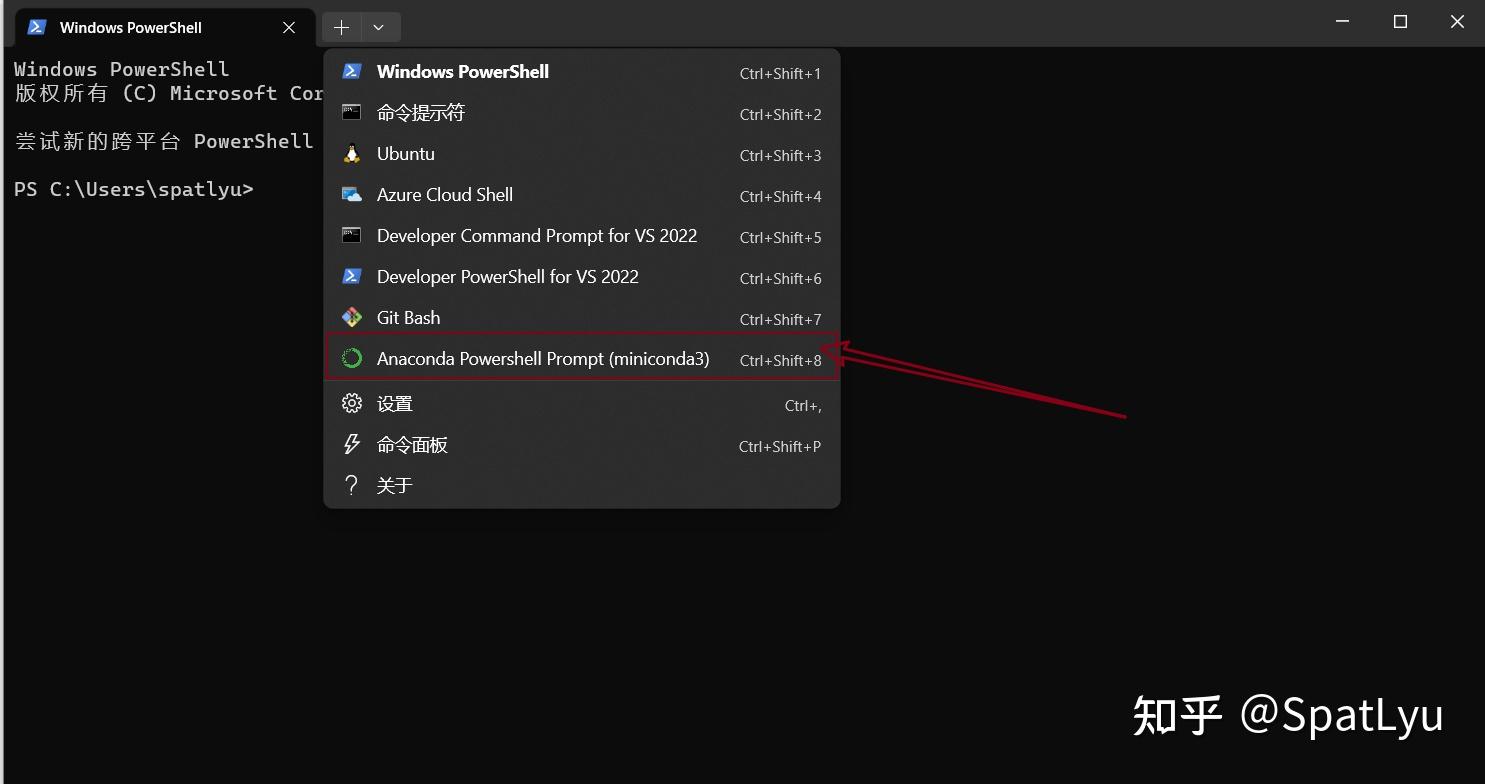Image resolution: width=1485 pixels, height=784 pixels.
Task: Select the Developer Command Prompt for VS 2022 icon
Action: pos(351,235)
